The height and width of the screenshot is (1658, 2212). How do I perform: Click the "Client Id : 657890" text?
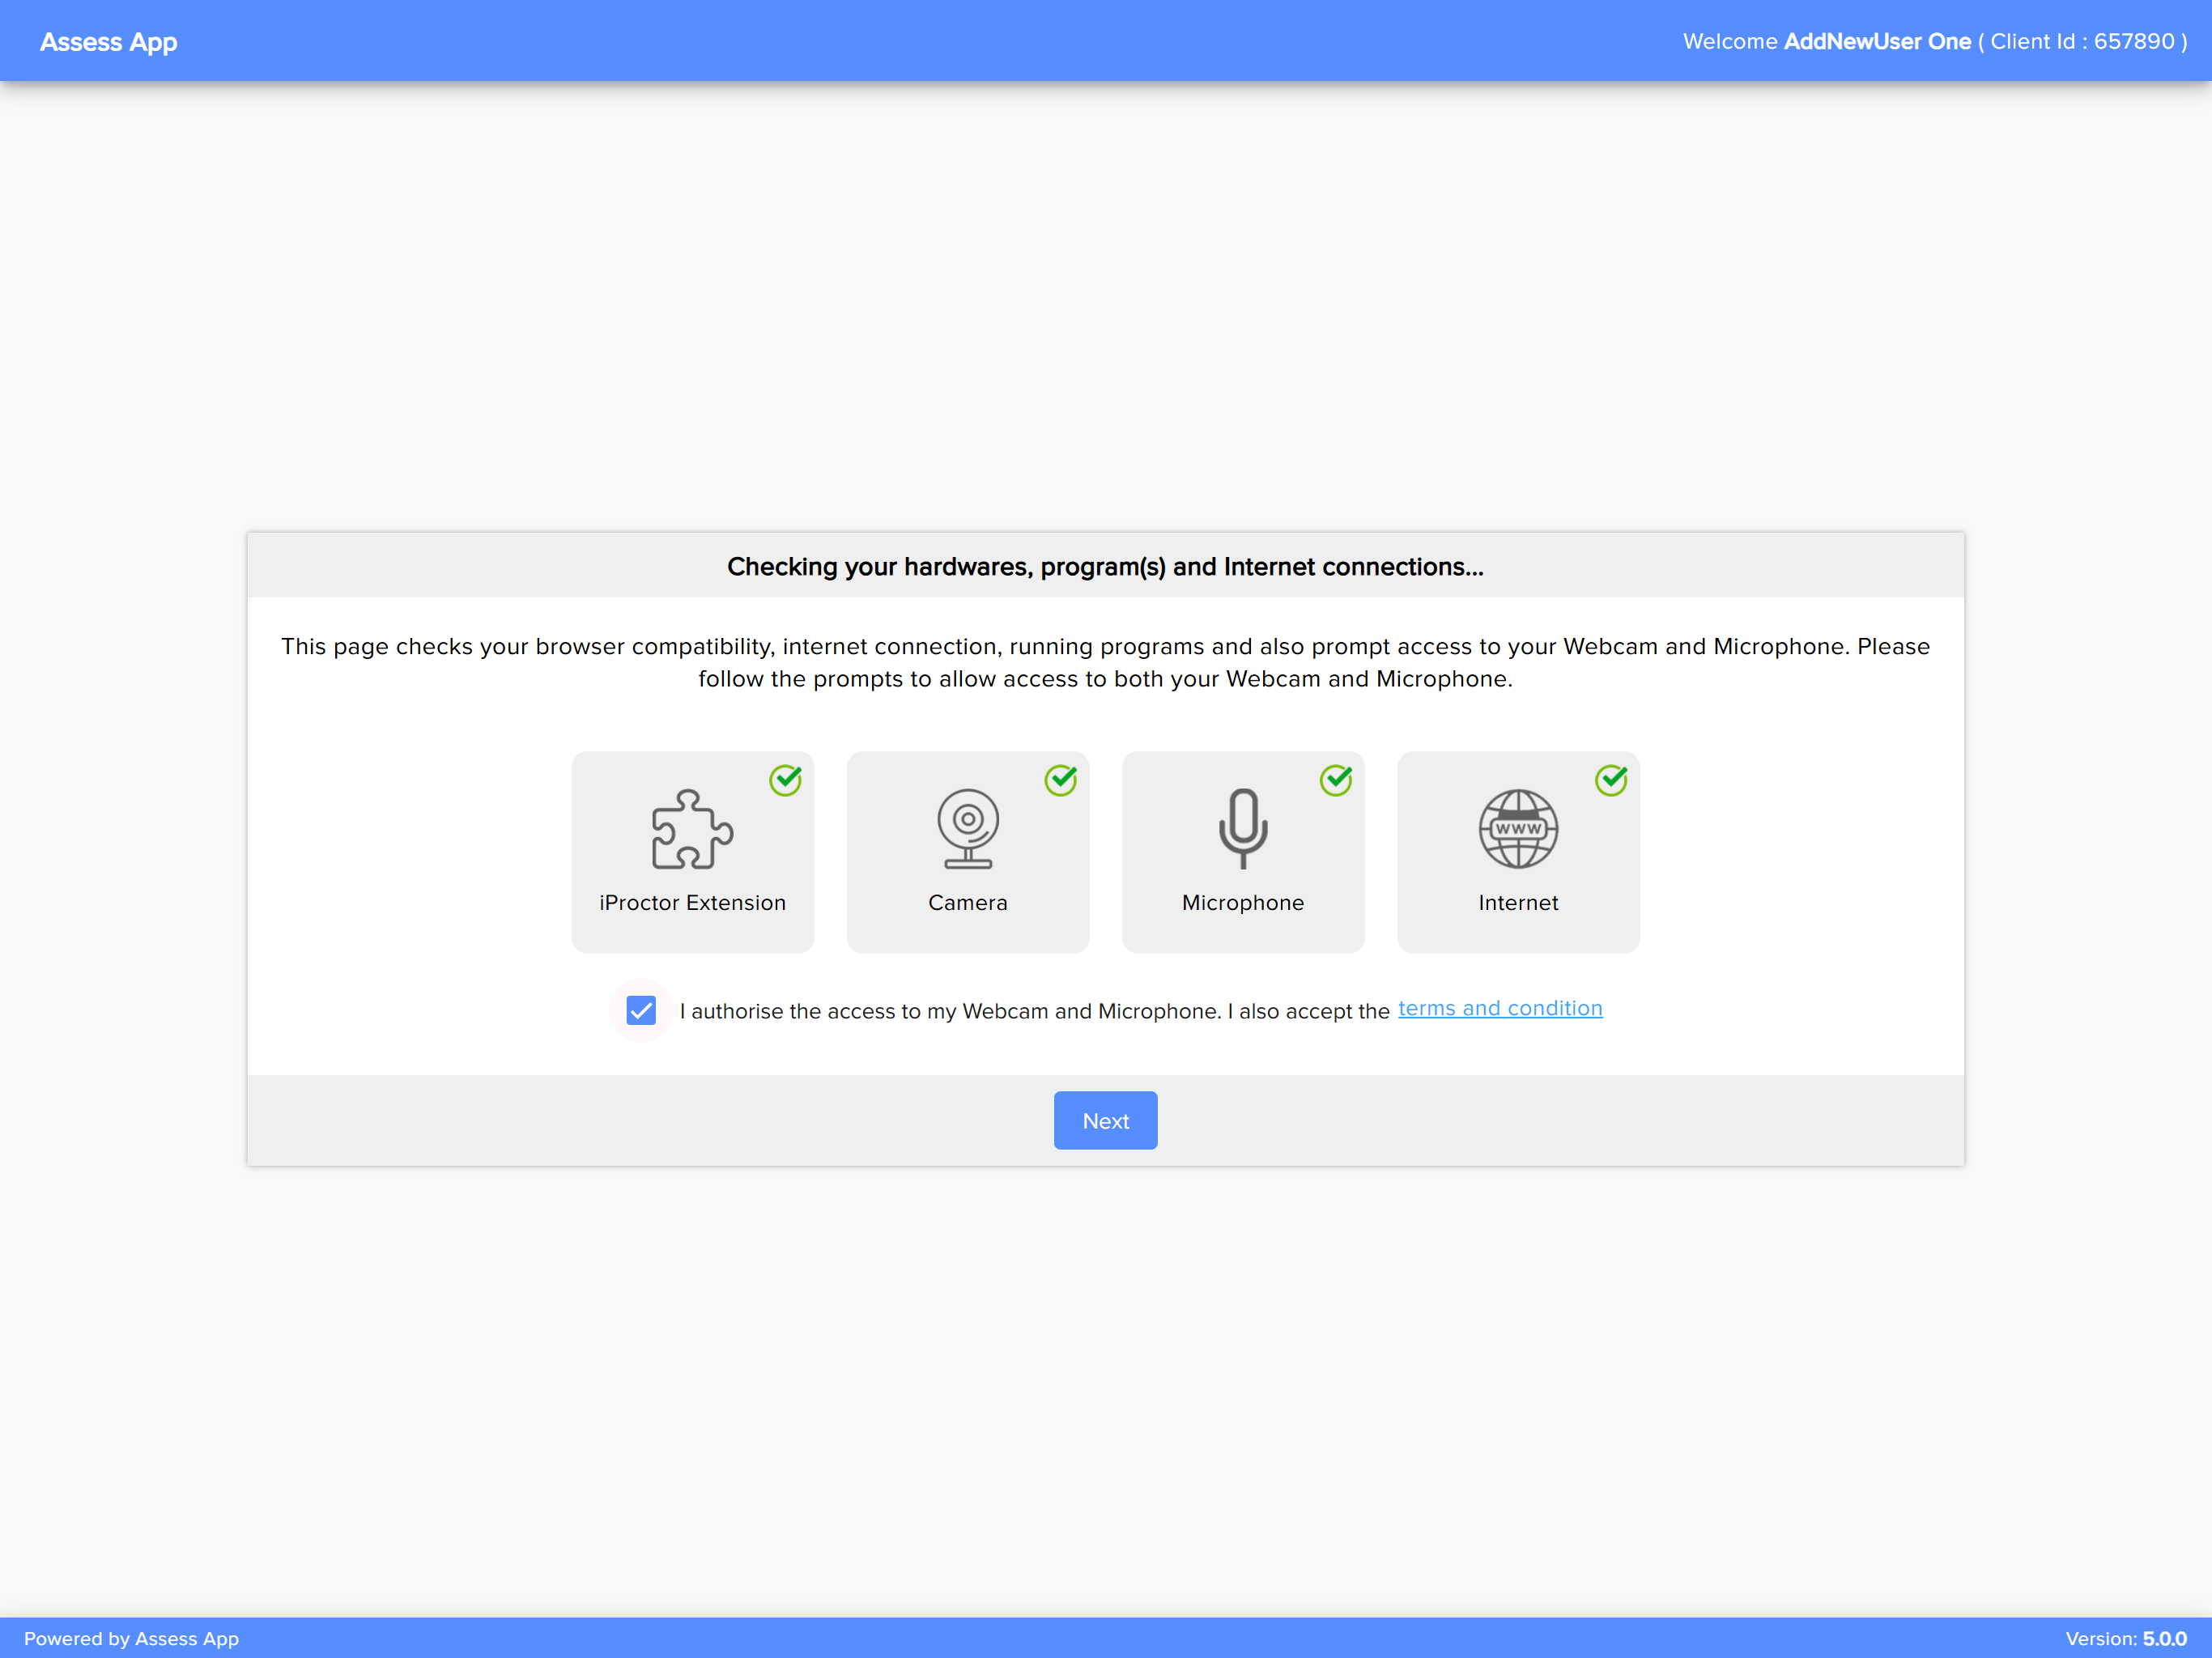(x=2083, y=42)
